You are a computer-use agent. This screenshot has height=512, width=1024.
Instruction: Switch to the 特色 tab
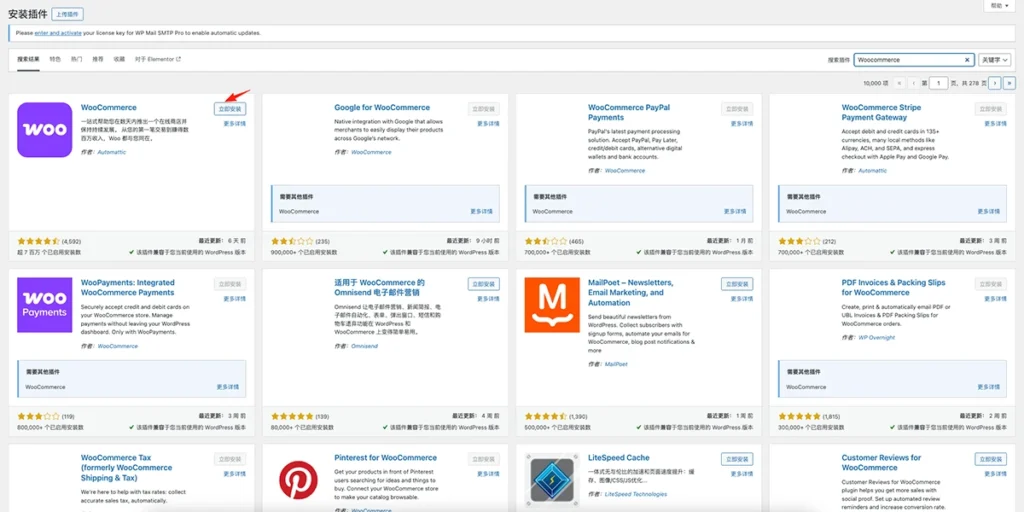[x=55, y=59]
